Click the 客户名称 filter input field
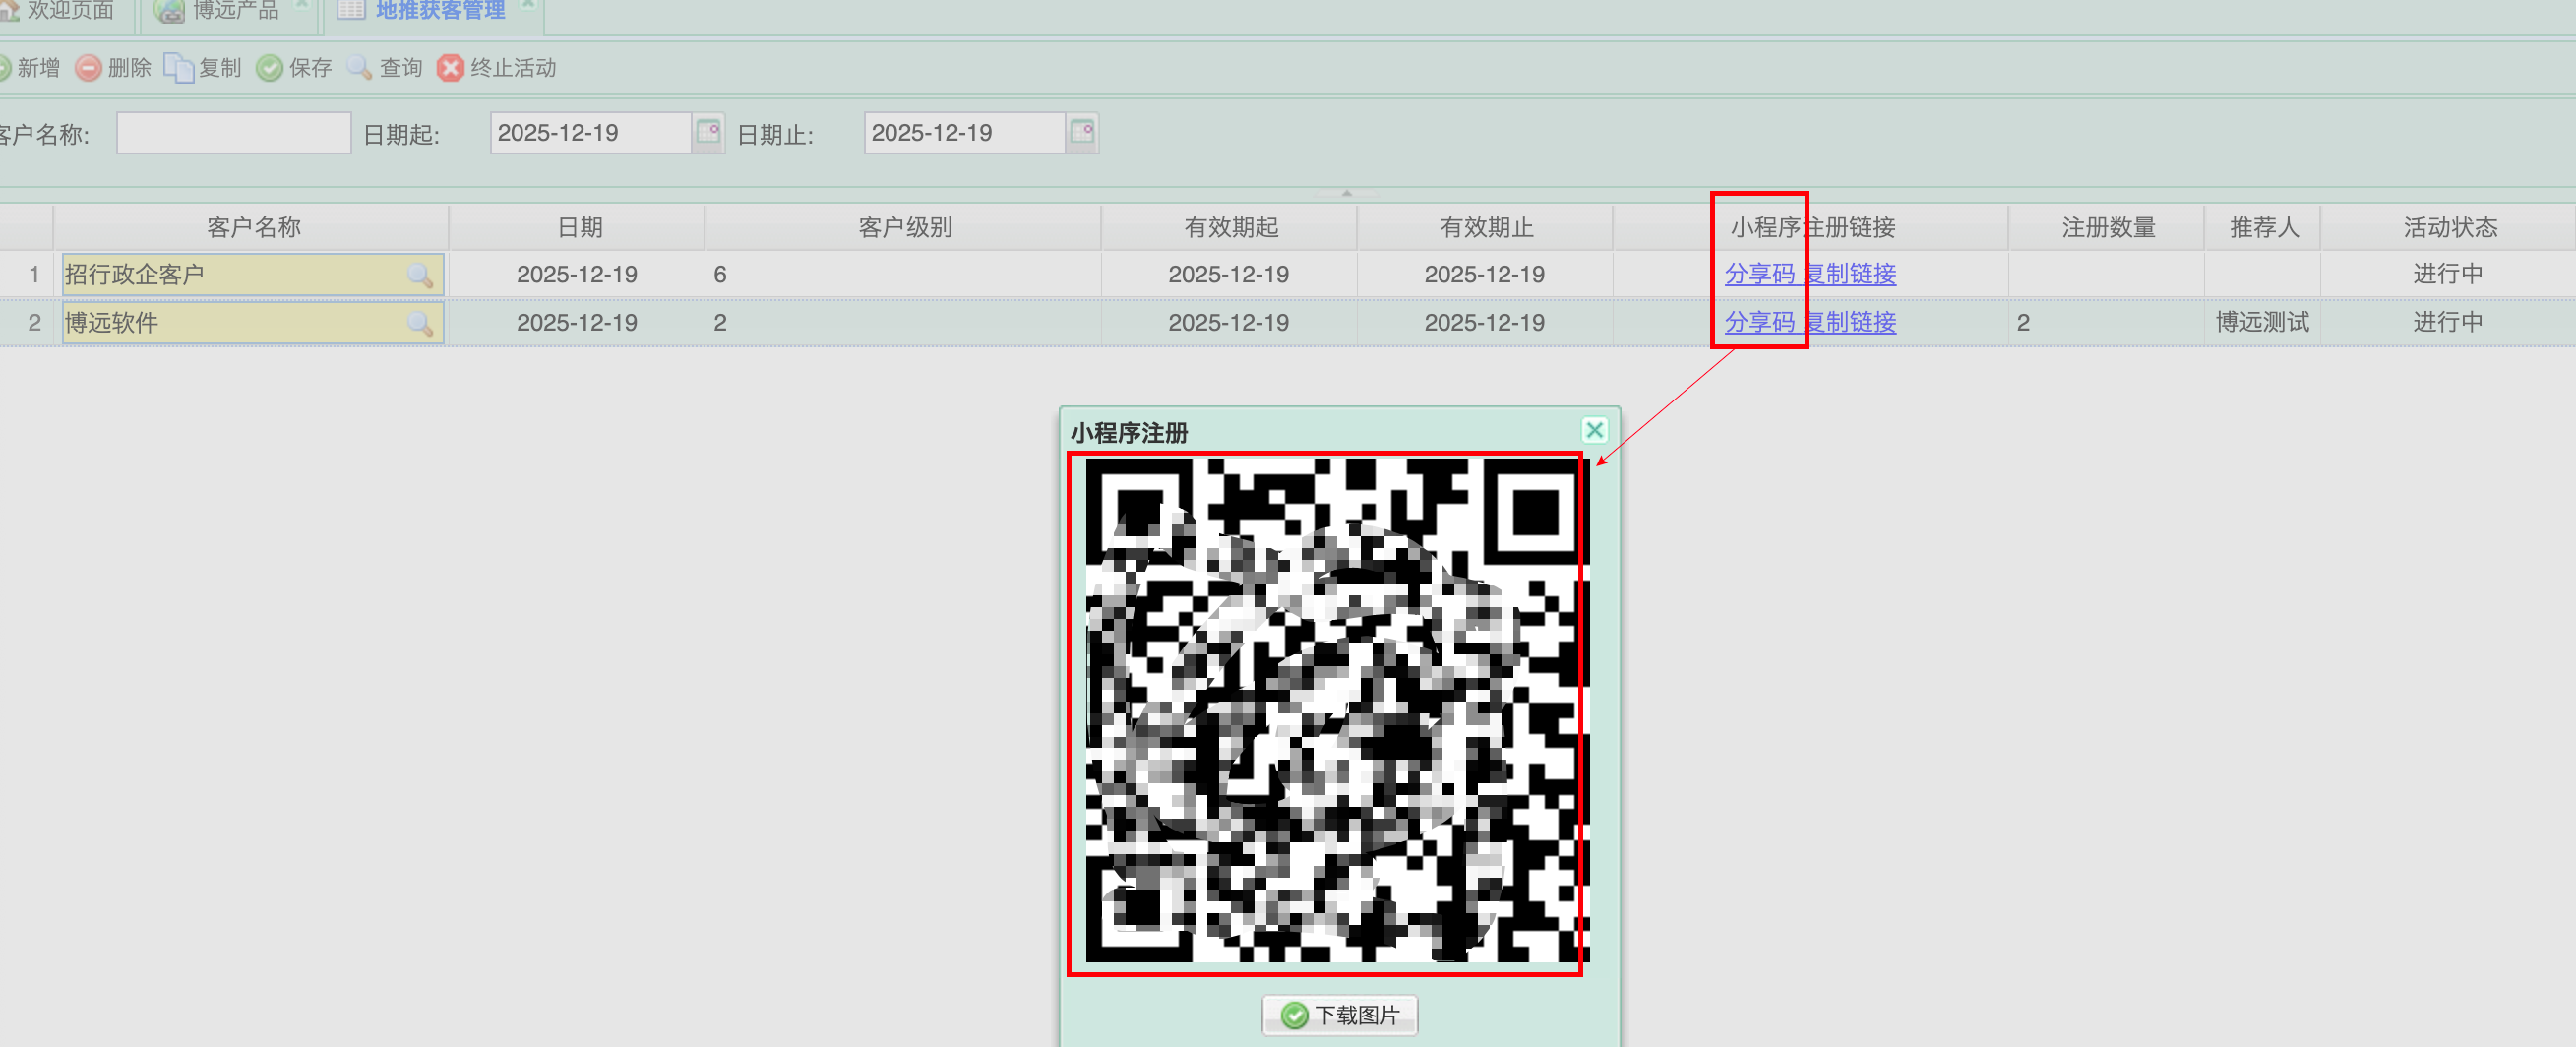 click(233, 133)
